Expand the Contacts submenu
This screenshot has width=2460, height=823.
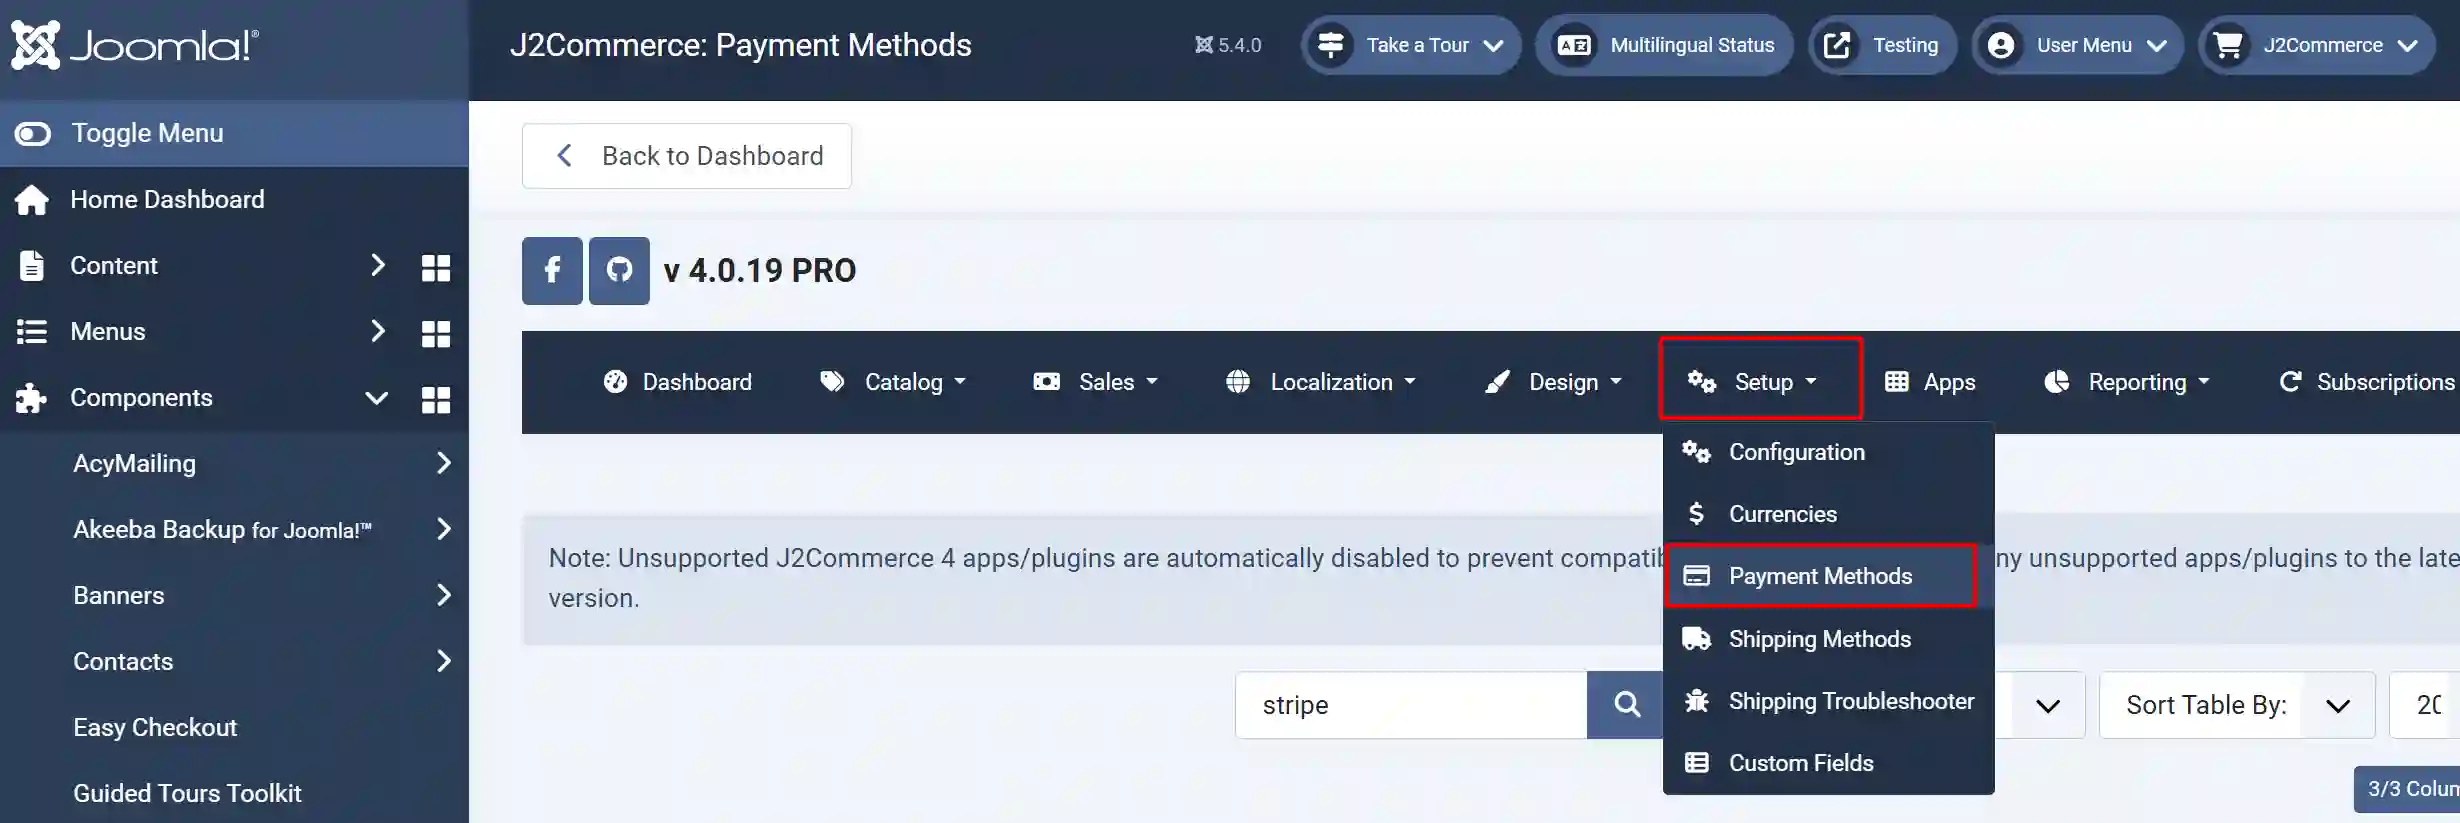444,661
